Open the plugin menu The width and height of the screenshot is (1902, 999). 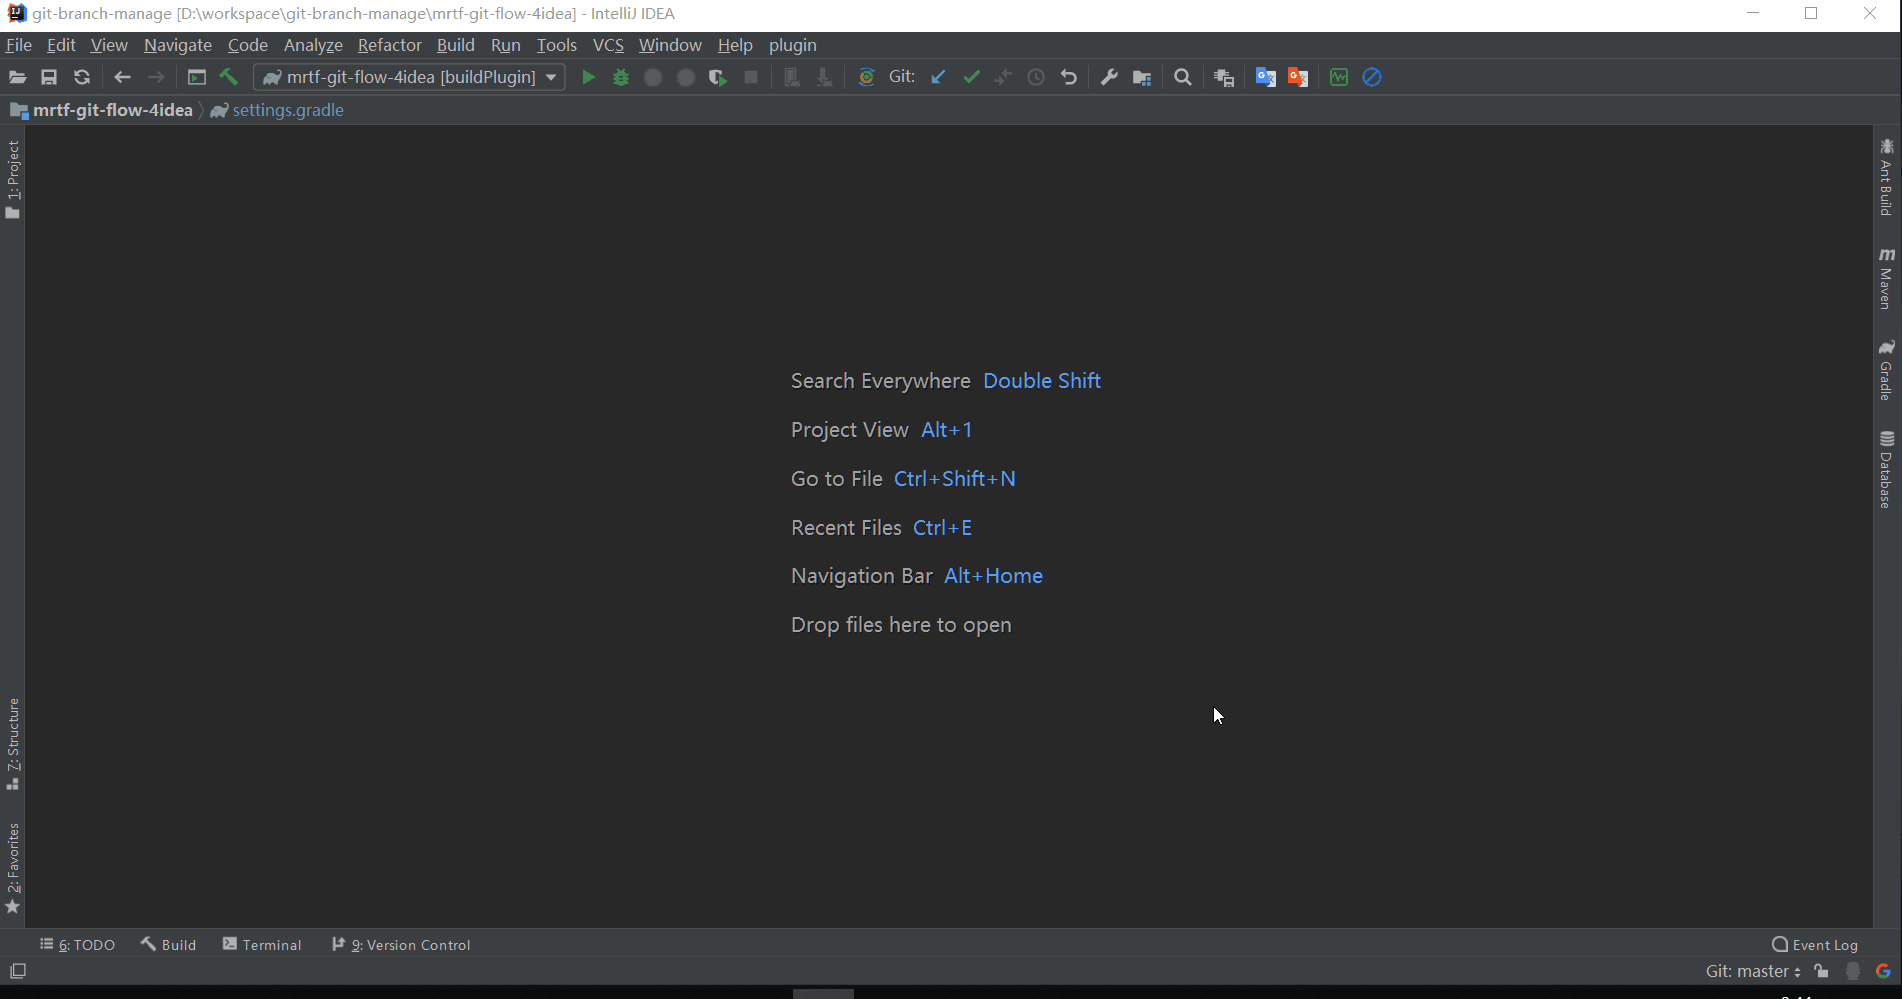click(x=793, y=45)
